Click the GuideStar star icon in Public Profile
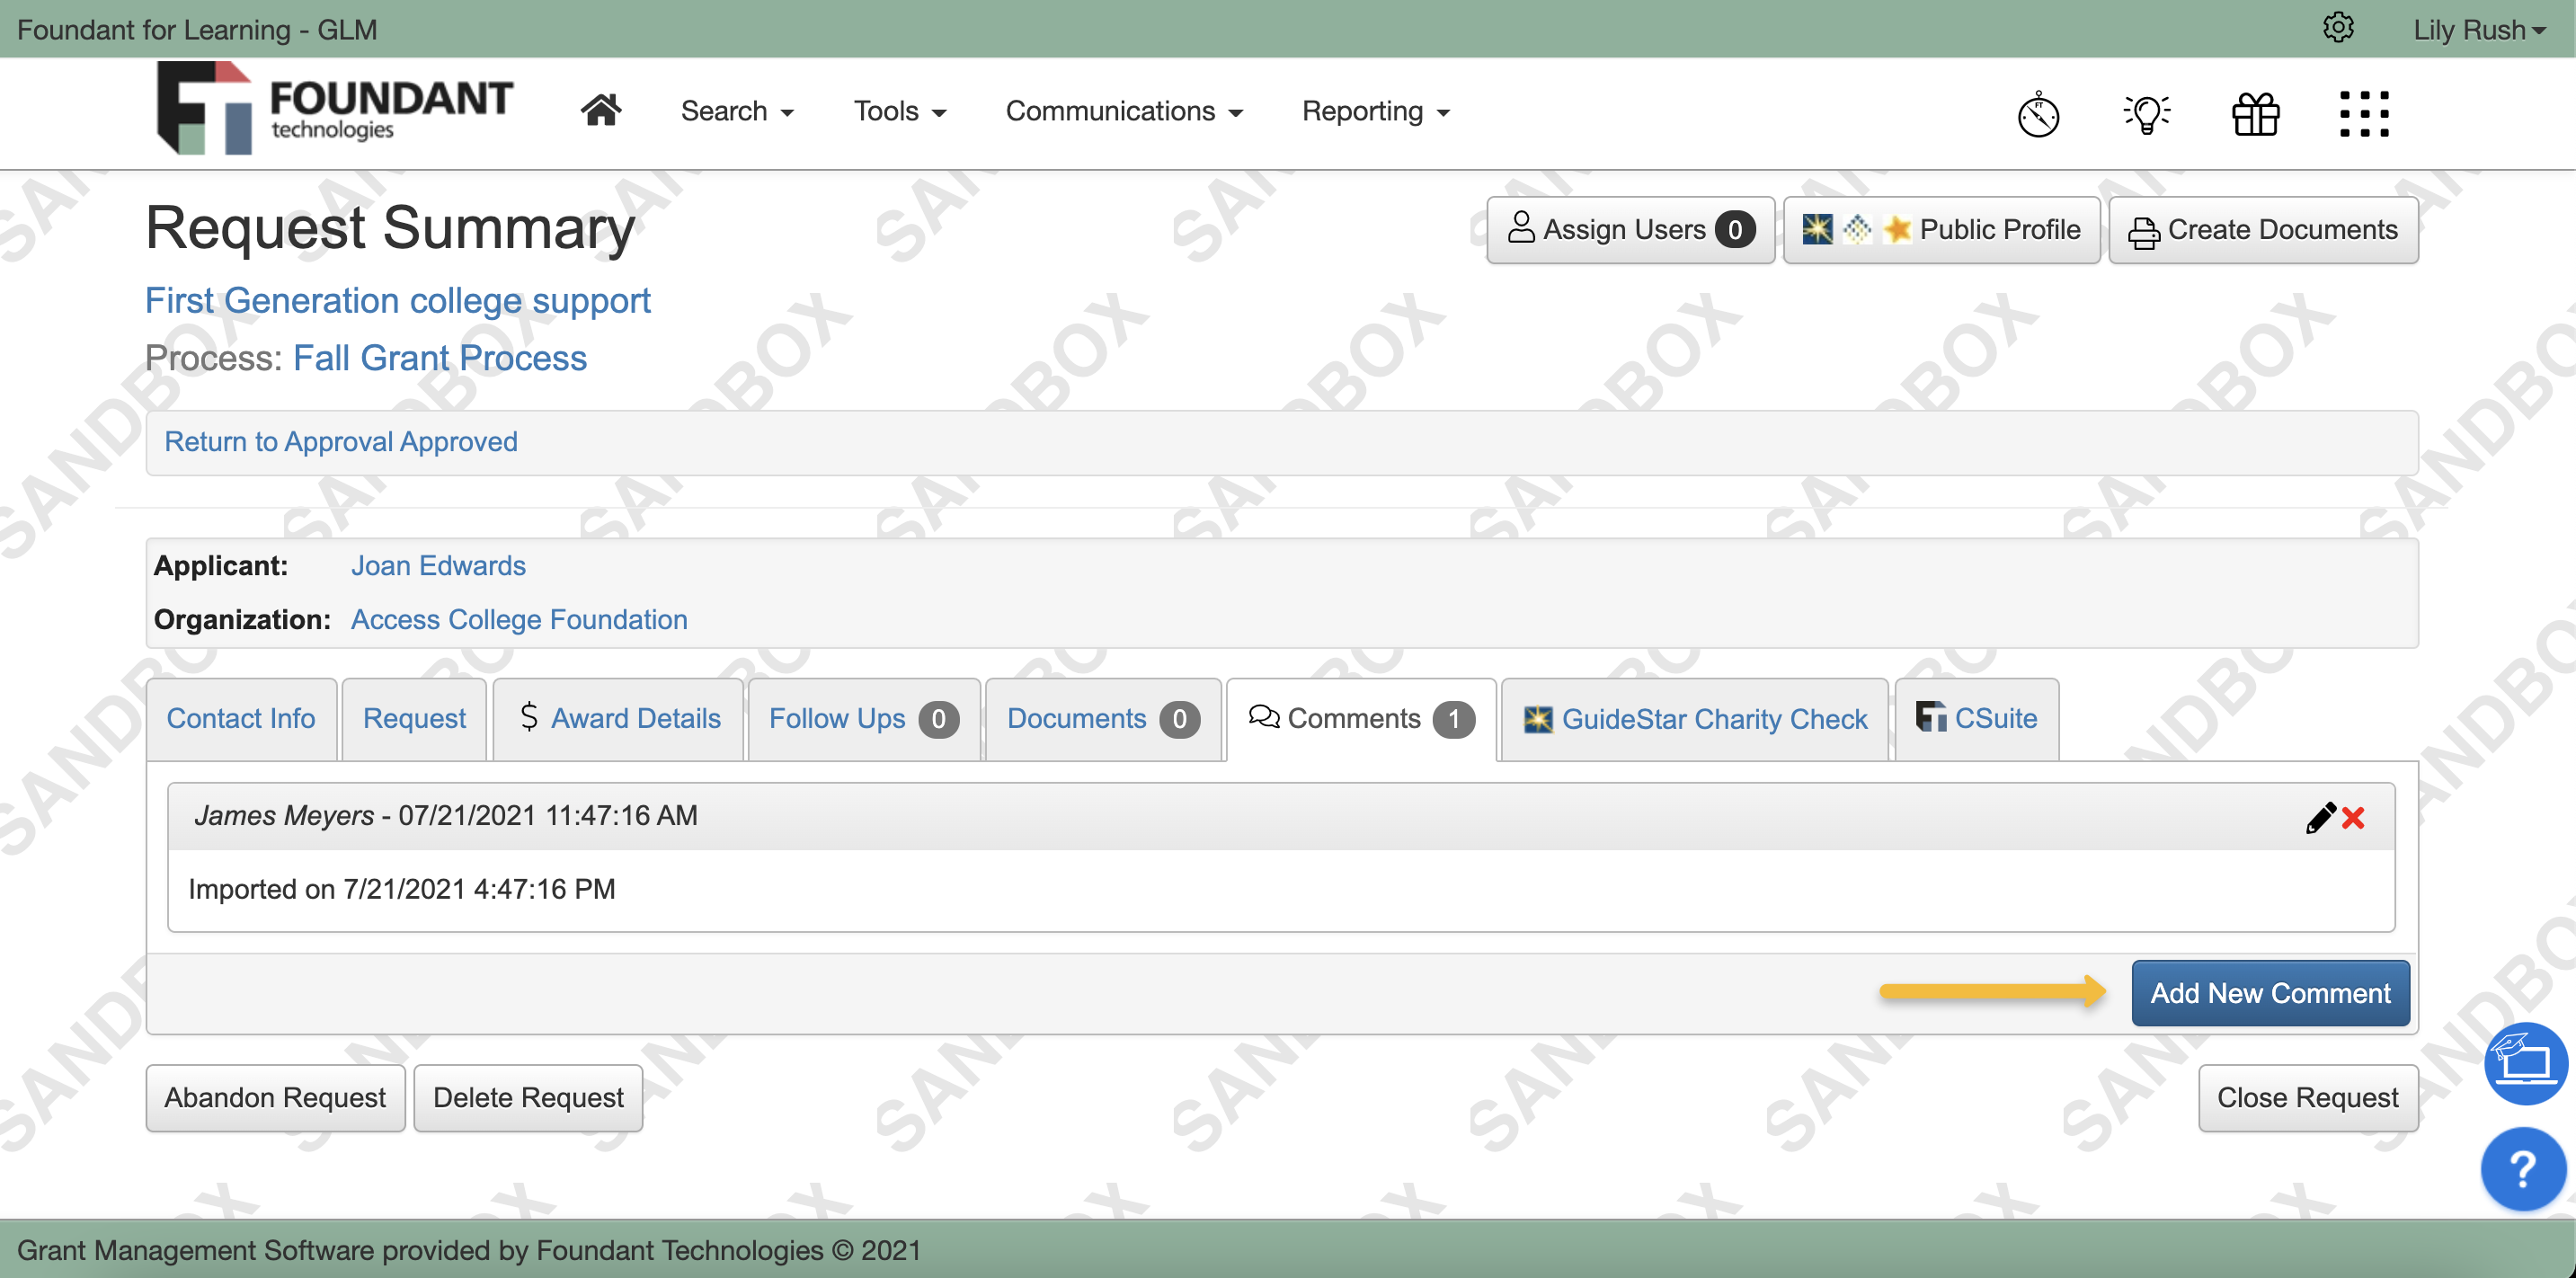Screen dimensions: 2576x1278 1817,230
